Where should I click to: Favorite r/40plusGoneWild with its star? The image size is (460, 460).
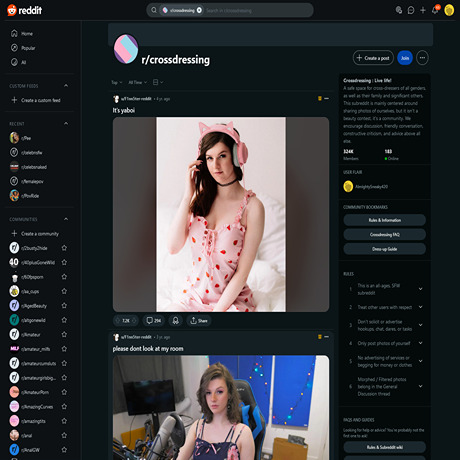[64, 262]
